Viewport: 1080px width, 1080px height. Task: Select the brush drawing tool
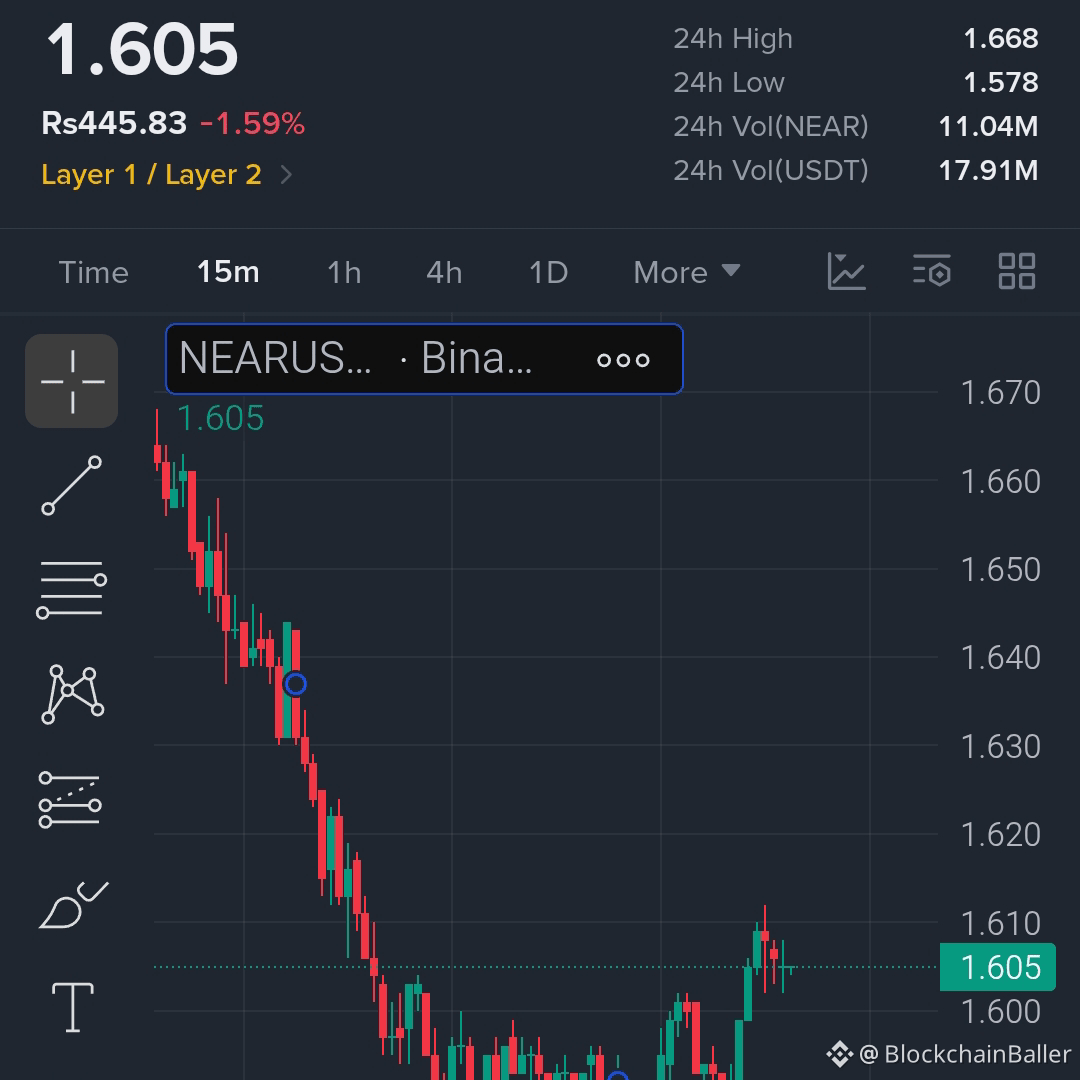pos(73,904)
